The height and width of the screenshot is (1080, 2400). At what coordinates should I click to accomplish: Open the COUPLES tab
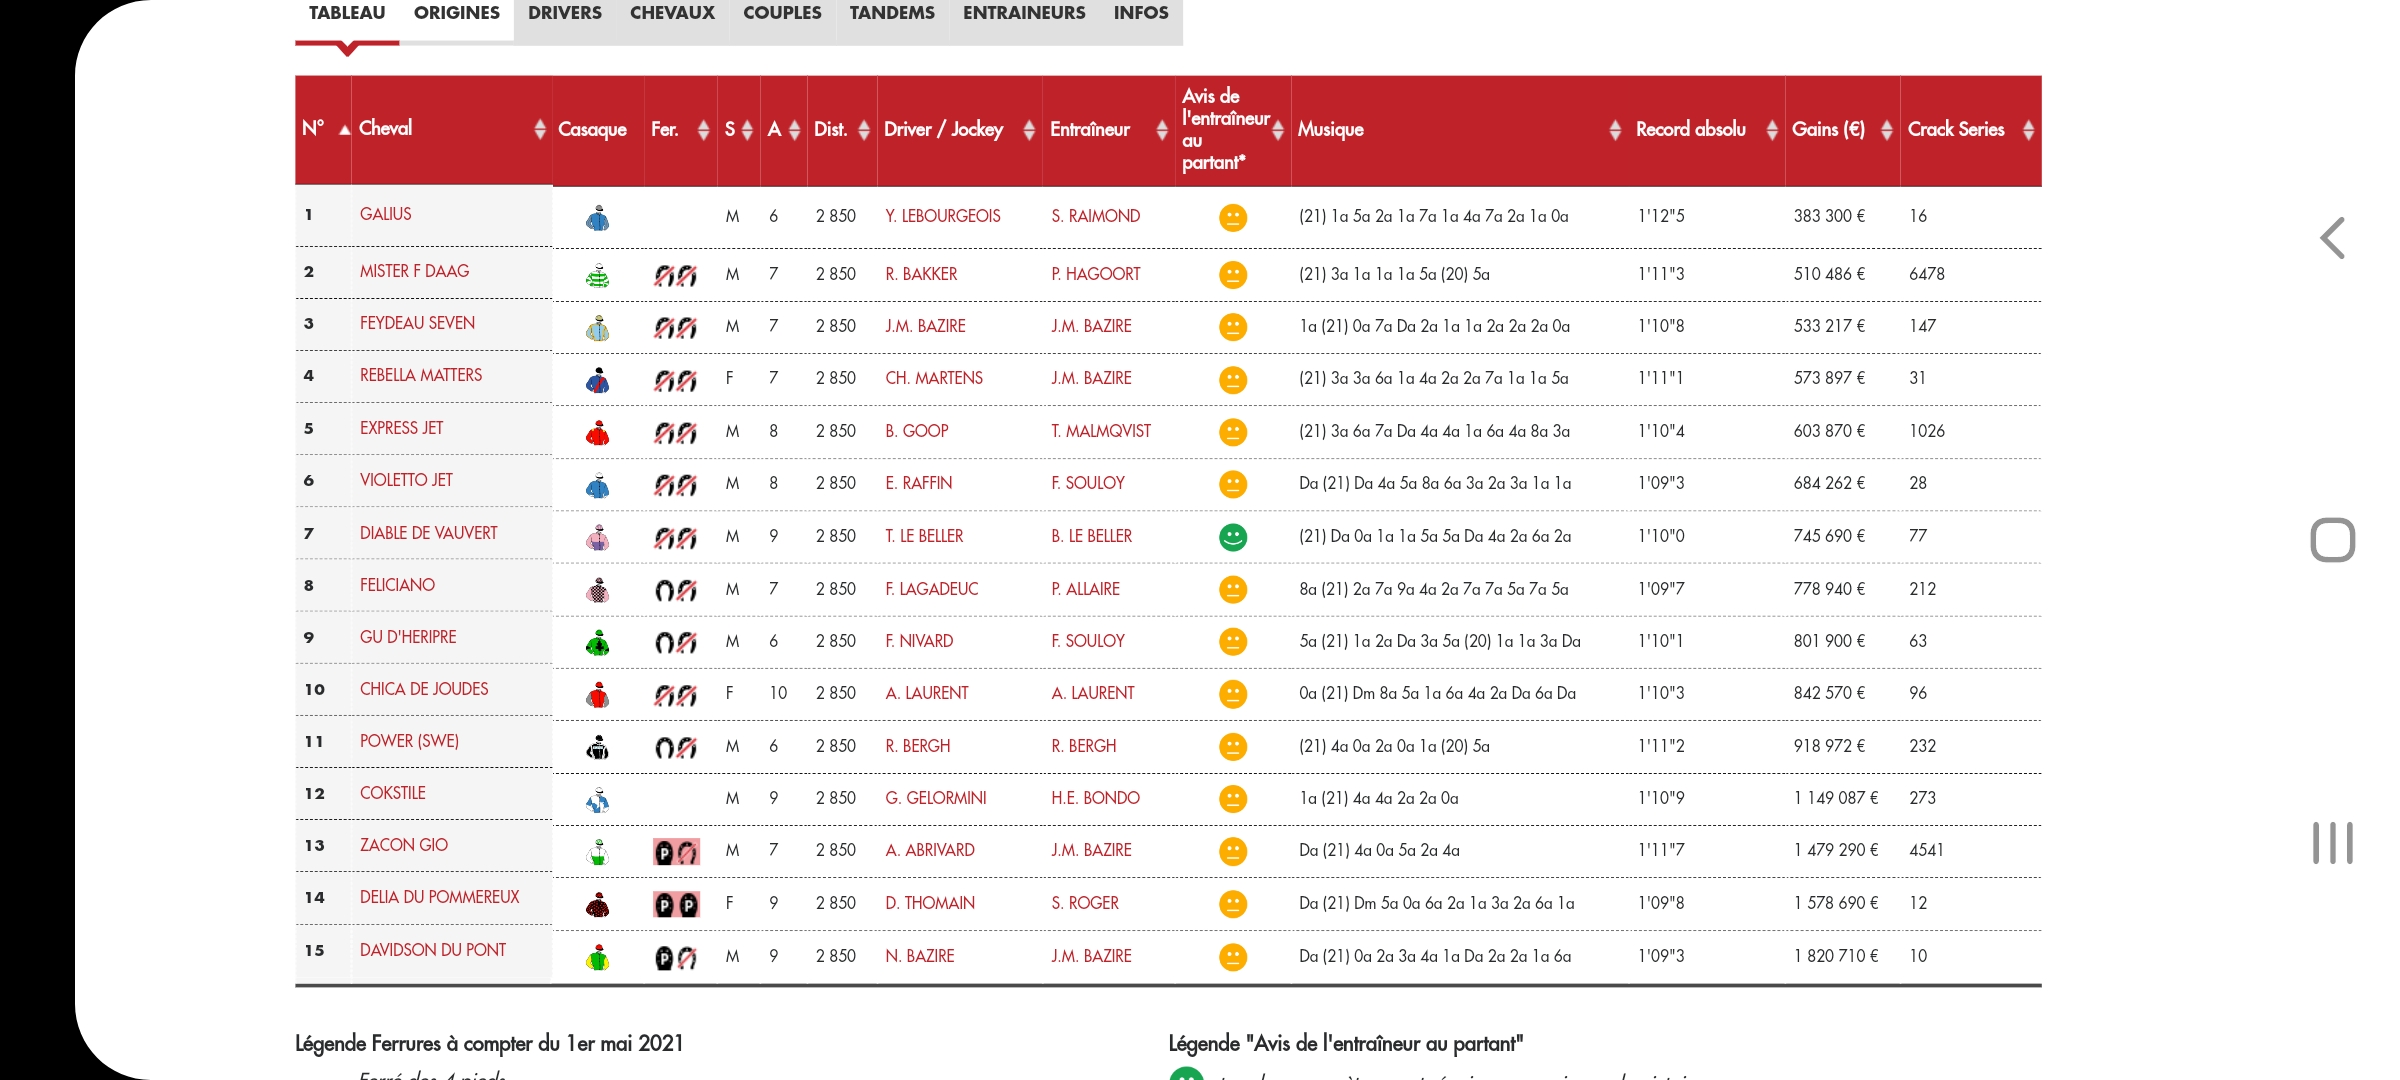pos(782,13)
